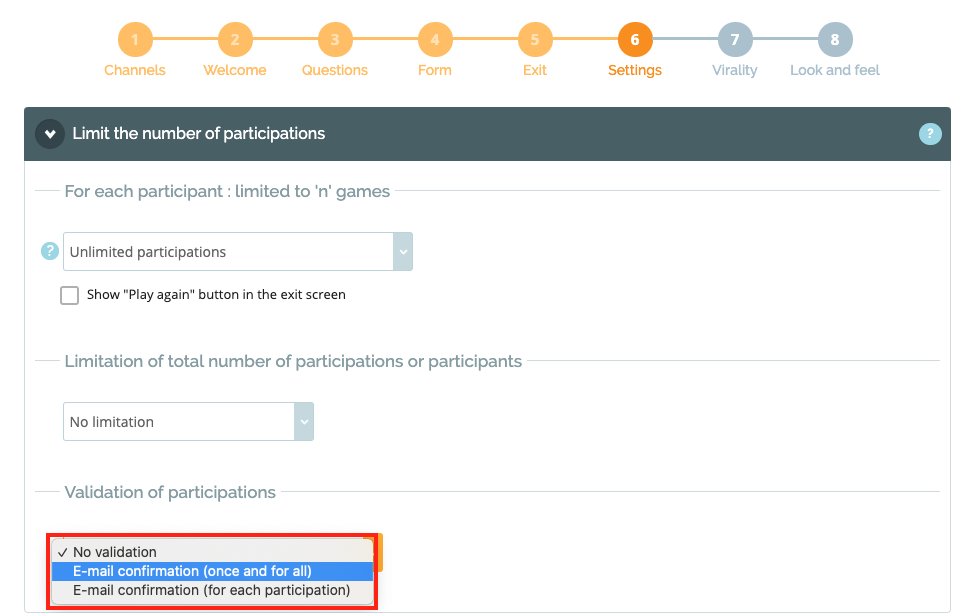The image size is (967, 613).
Task: Open the No limitation dropdown
Action: point(188,422)
